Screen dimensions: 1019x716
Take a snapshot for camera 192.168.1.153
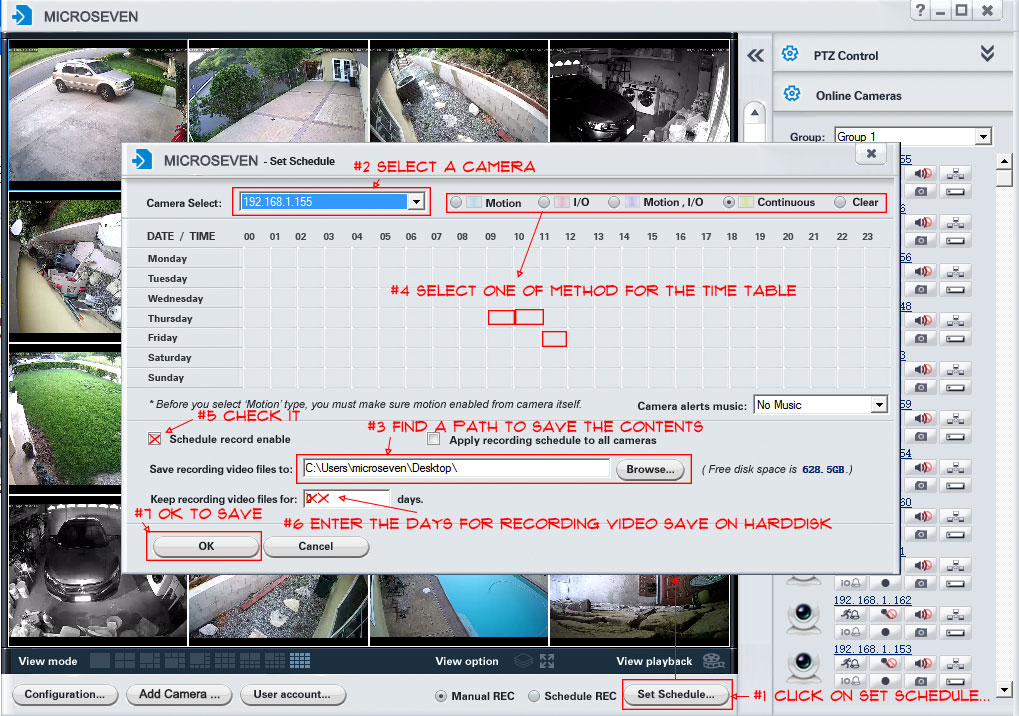[x=922, y=681]
